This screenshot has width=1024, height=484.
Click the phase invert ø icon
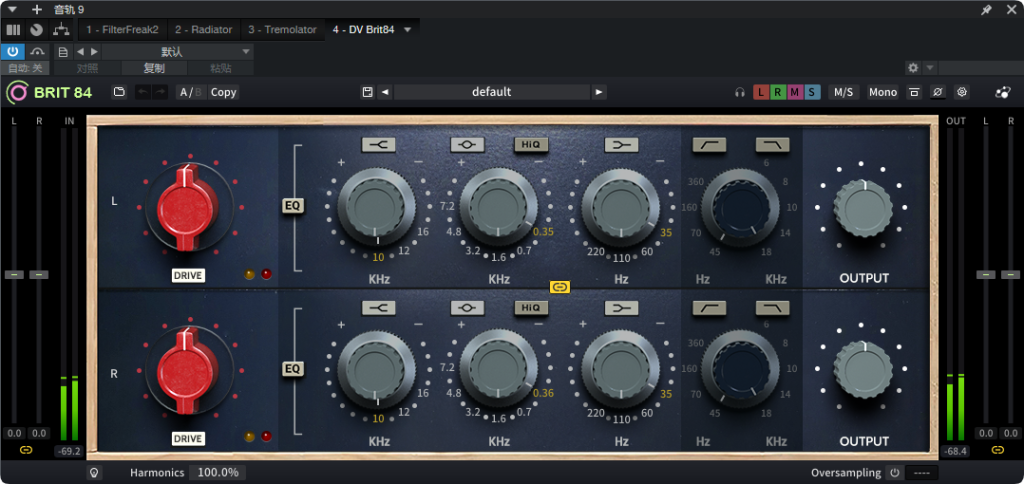click(x=936, y=92)
